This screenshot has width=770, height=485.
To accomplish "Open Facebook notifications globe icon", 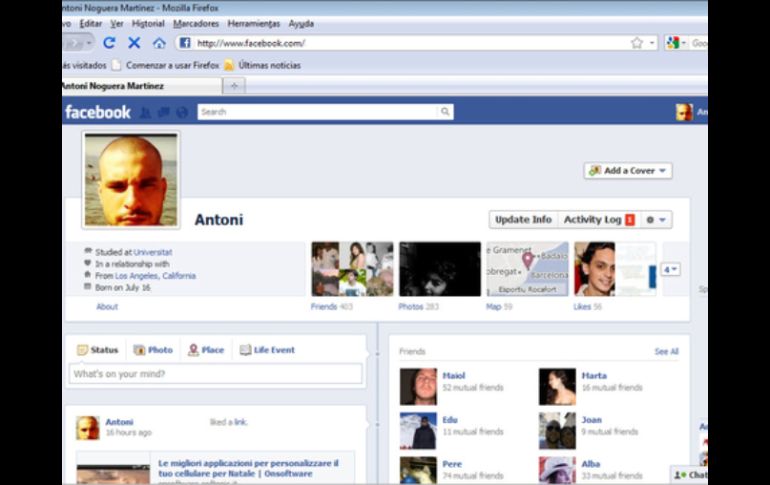I will (181, 112).
